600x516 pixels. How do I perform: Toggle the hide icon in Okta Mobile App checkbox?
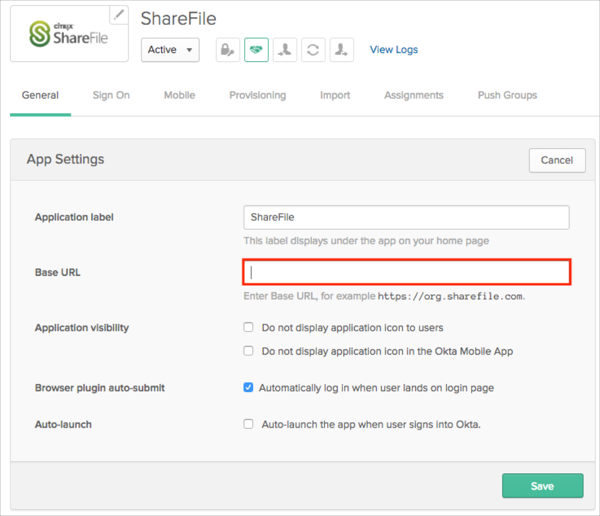click(x=249, y=351)
